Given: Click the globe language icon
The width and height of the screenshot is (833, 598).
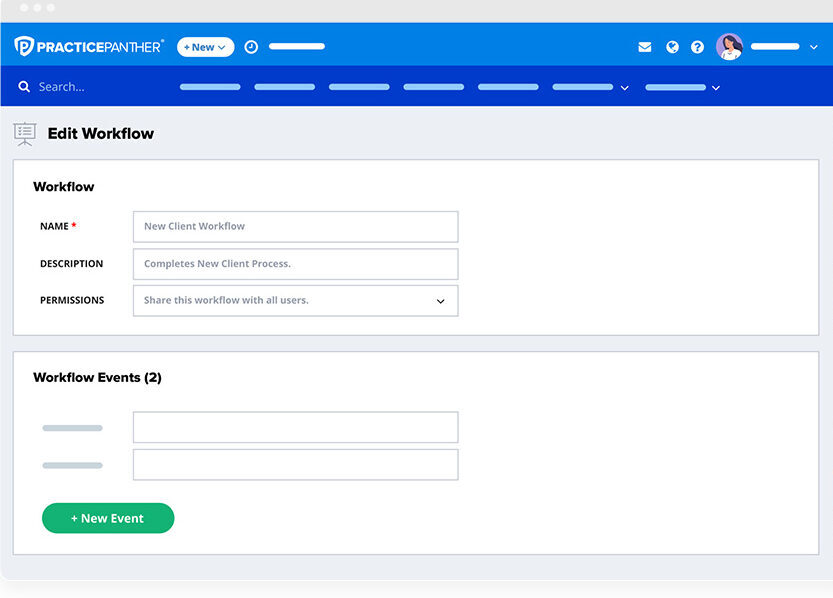Looking at the screenshot, I should (671, 46).
